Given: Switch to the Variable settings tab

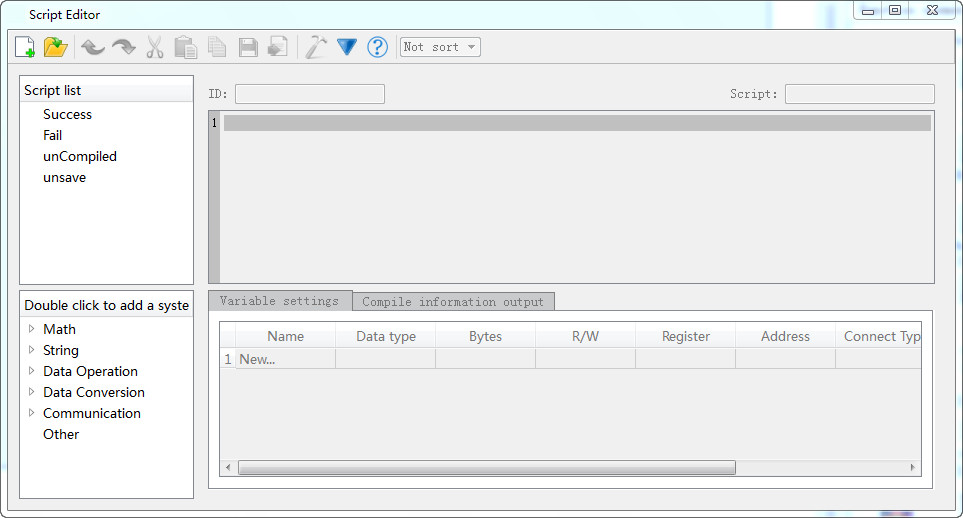Looking at the screenshot, I should point(279,300).
